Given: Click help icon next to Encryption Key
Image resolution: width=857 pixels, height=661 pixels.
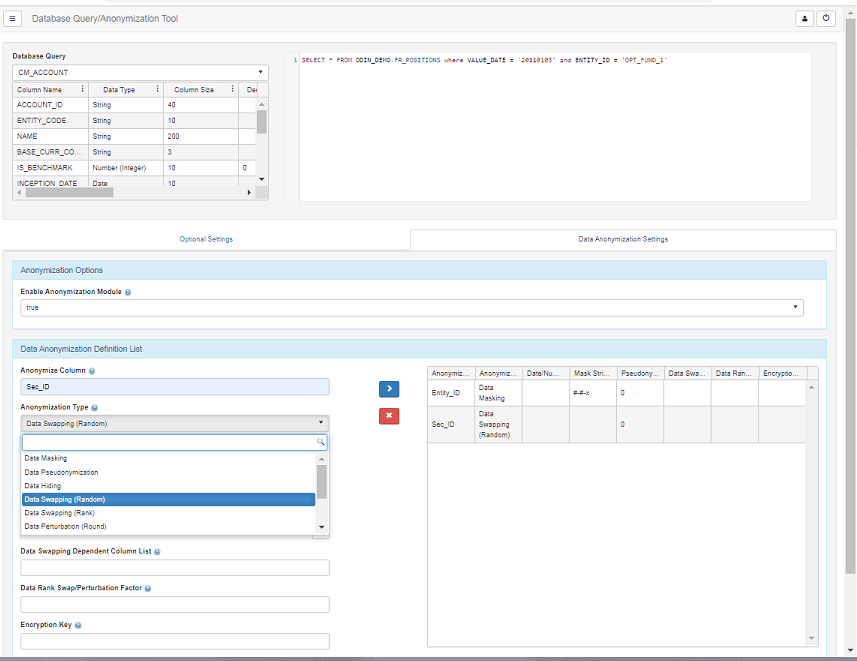Looking at the screenshot, I should [78, 625].
